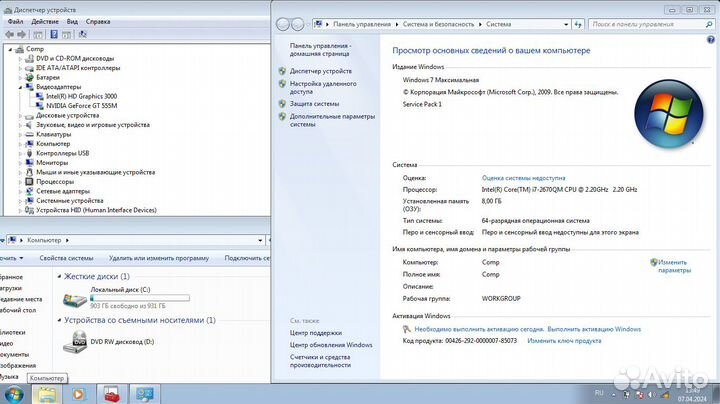Expand the Системные устройства node
Image resolution: width=720 pixels, height=404 pixels.
click(x=20, y=201)
